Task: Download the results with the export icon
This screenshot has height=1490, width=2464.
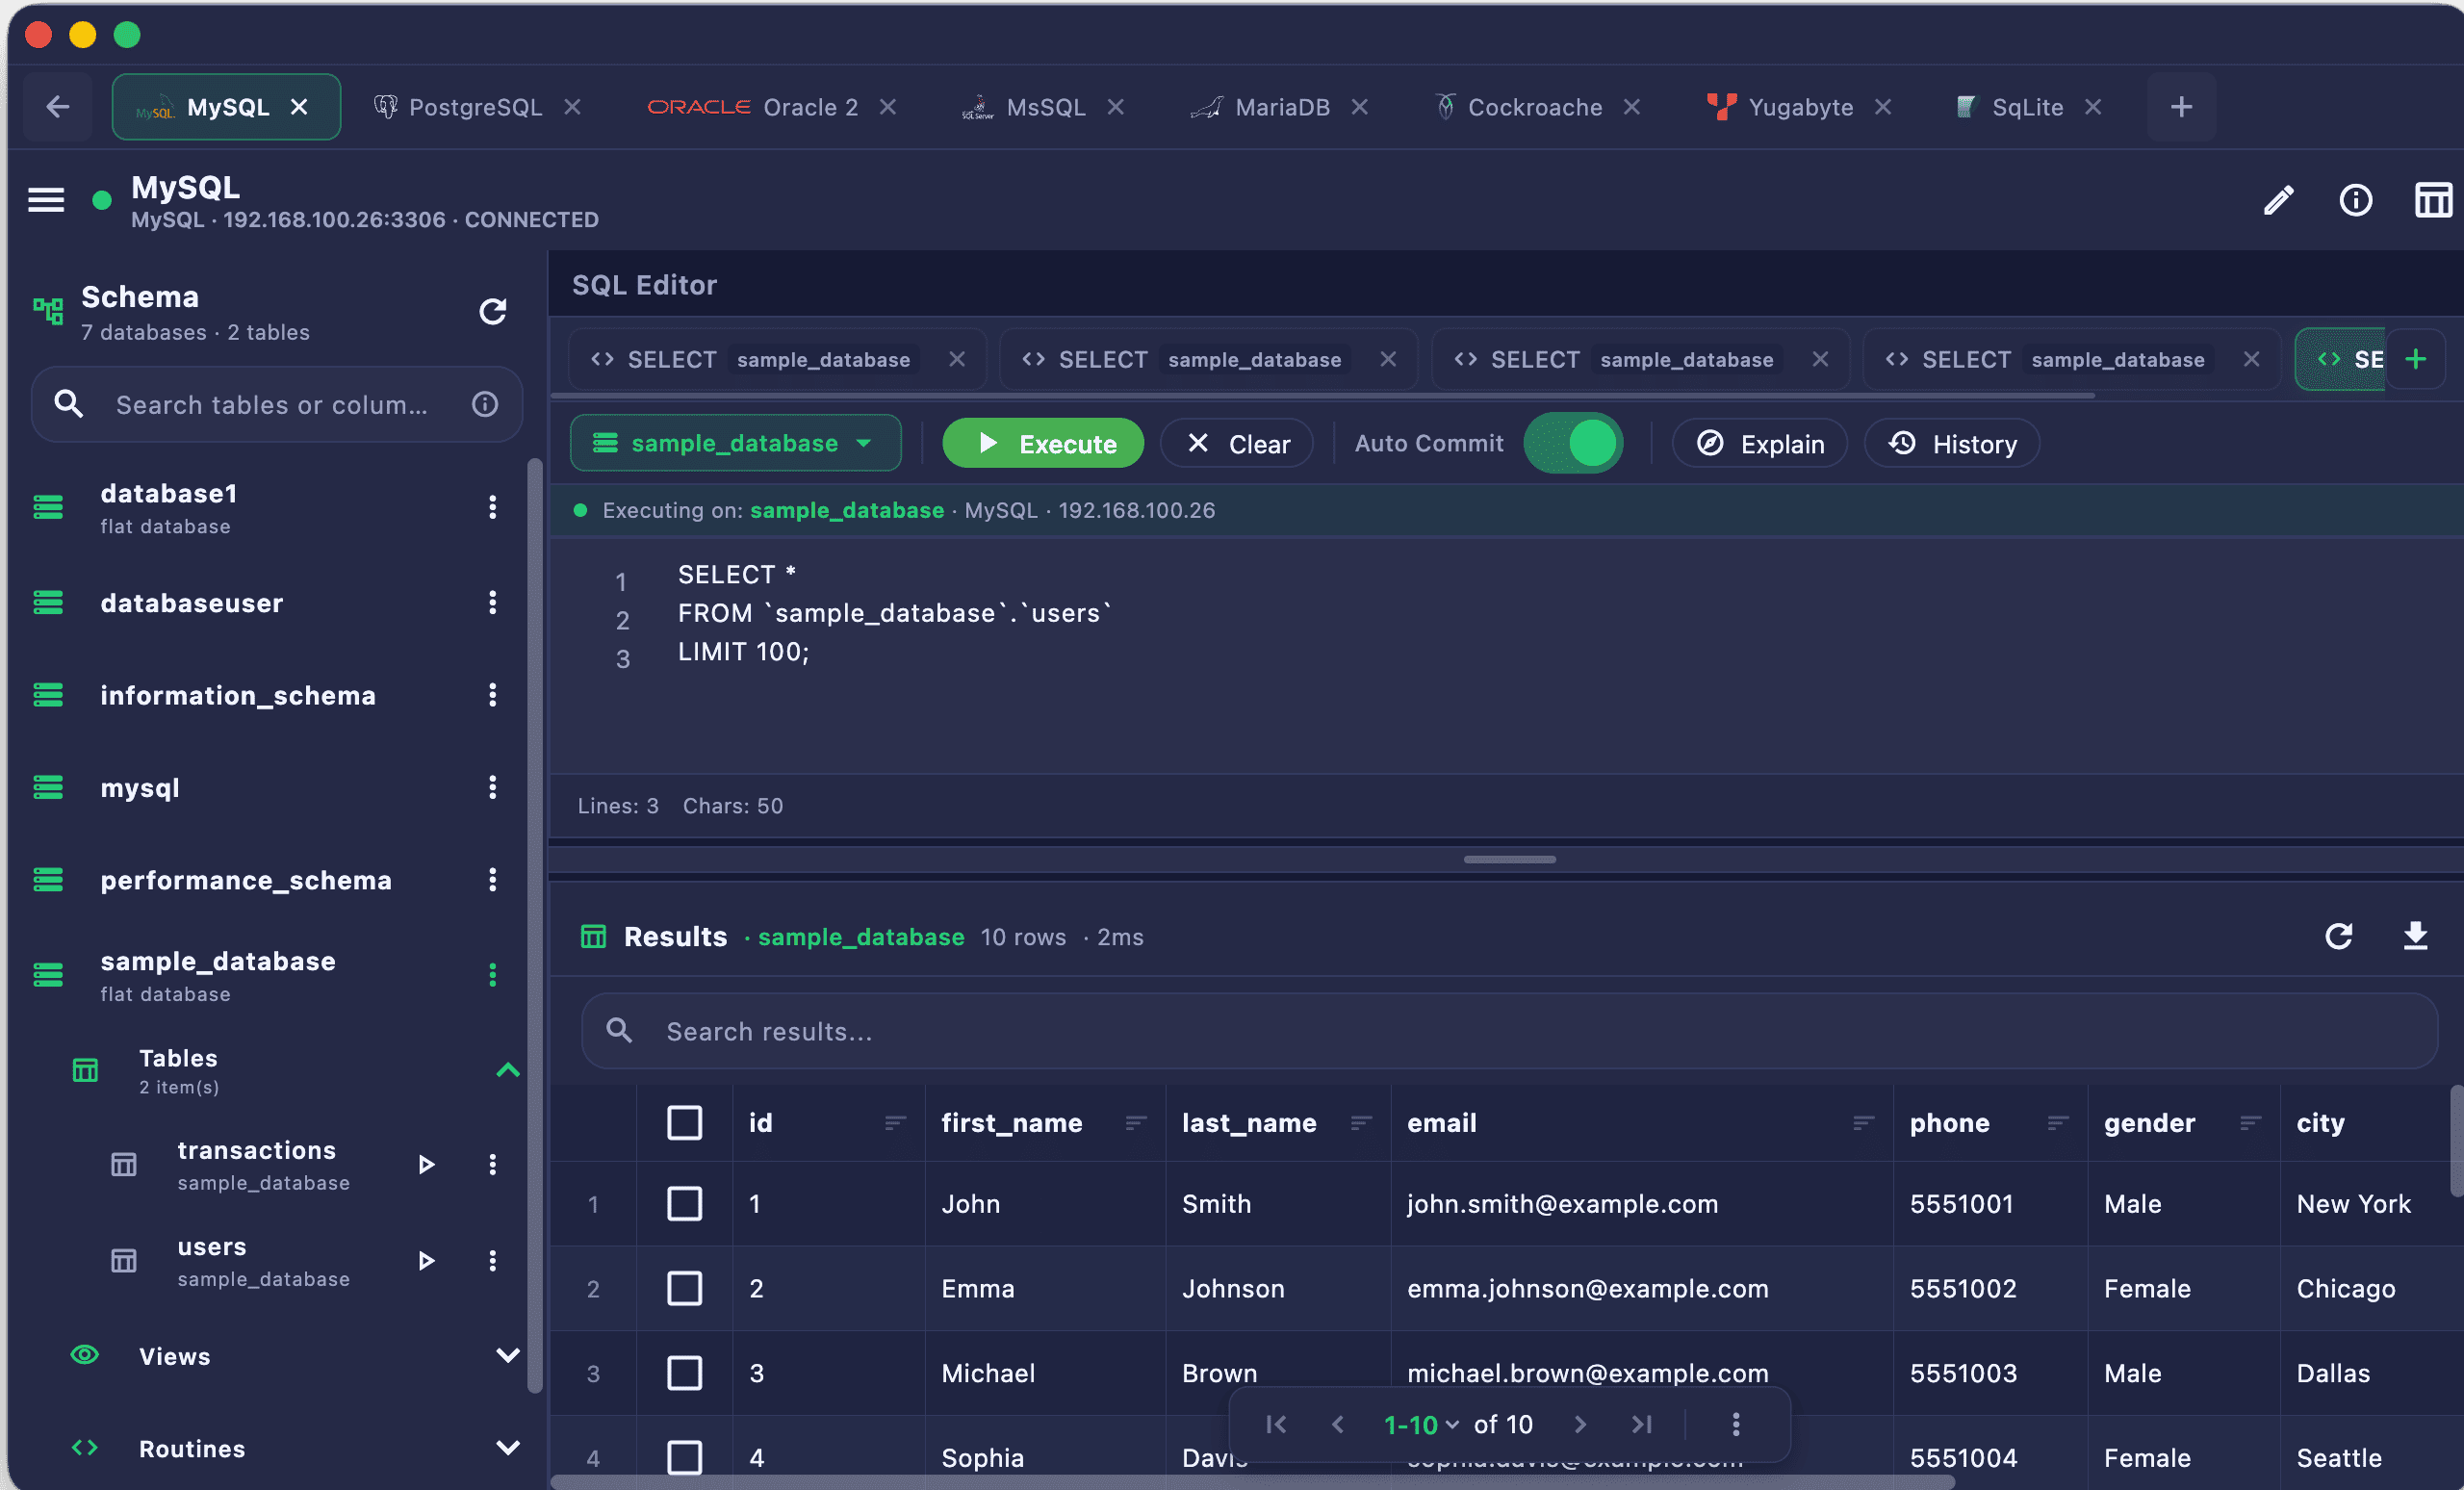Action: (x=2415, y=936)
